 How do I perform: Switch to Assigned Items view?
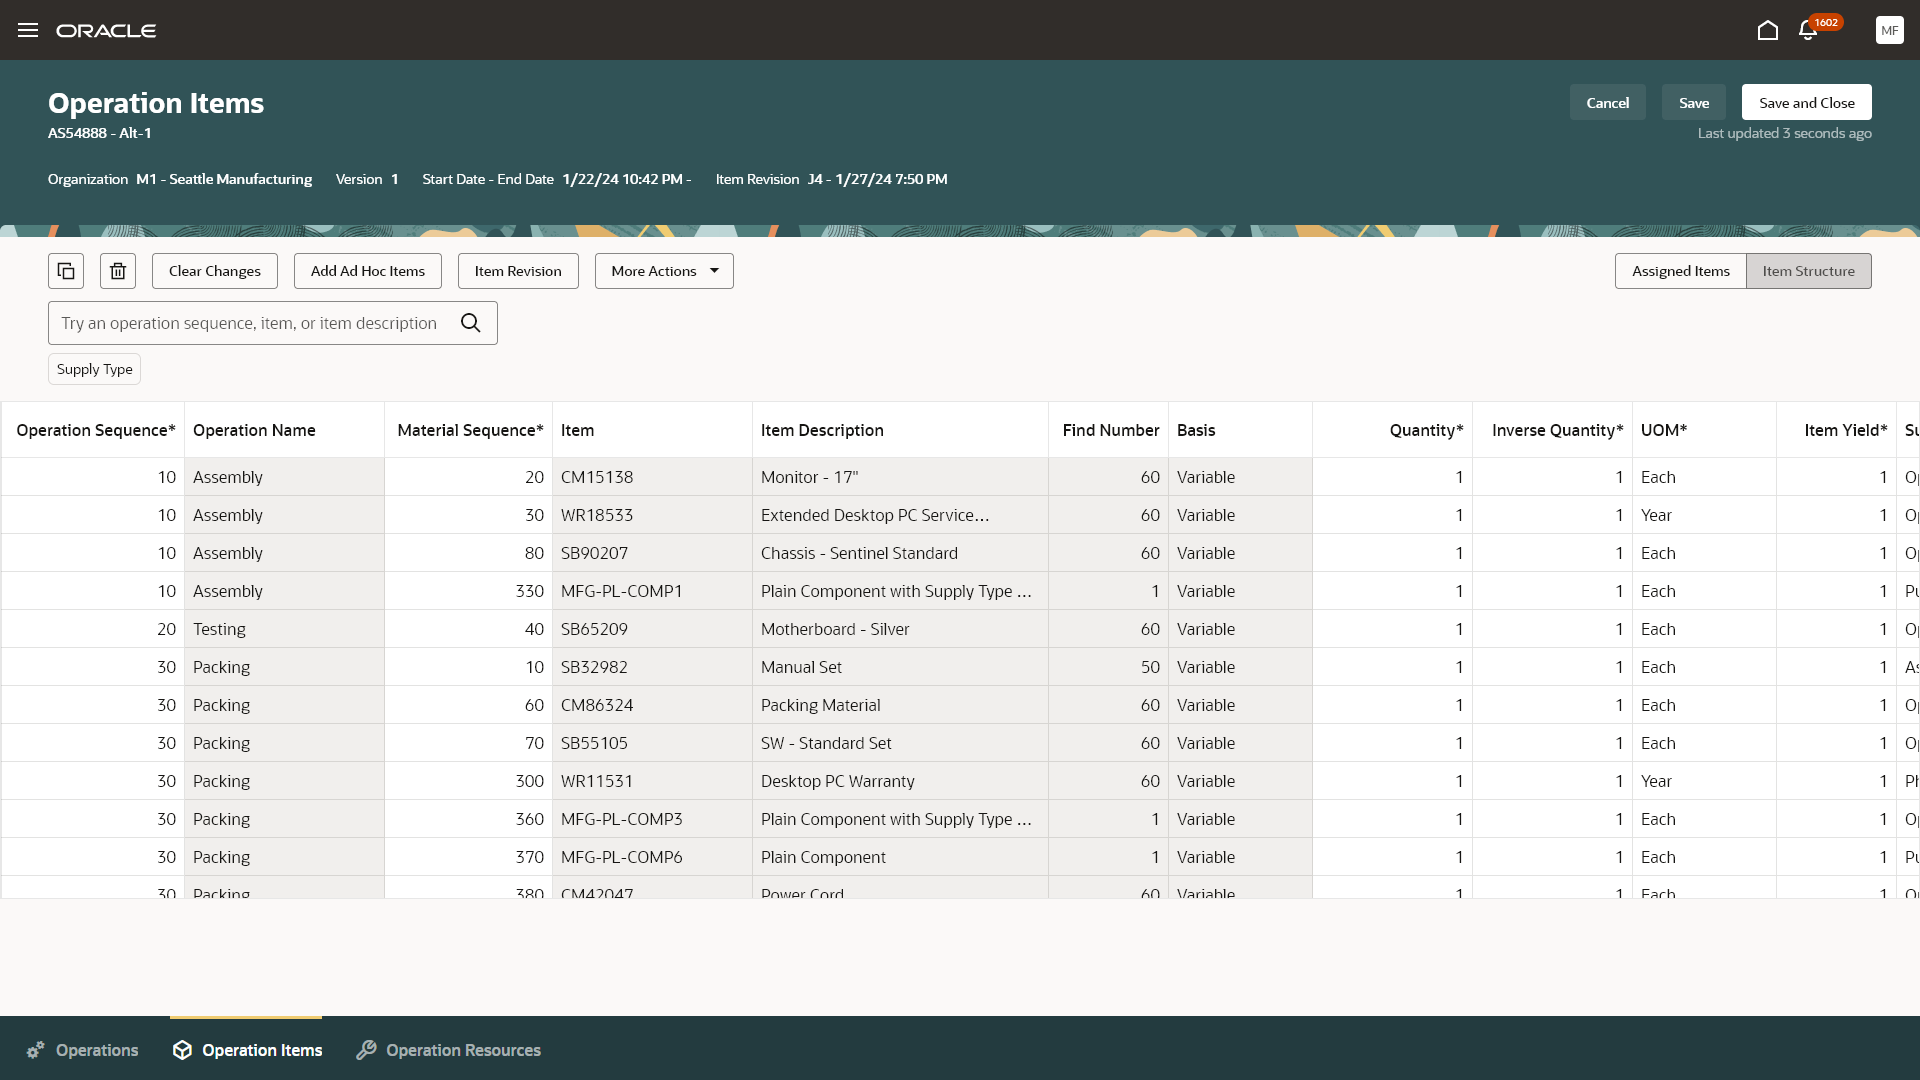[1680, 271]
